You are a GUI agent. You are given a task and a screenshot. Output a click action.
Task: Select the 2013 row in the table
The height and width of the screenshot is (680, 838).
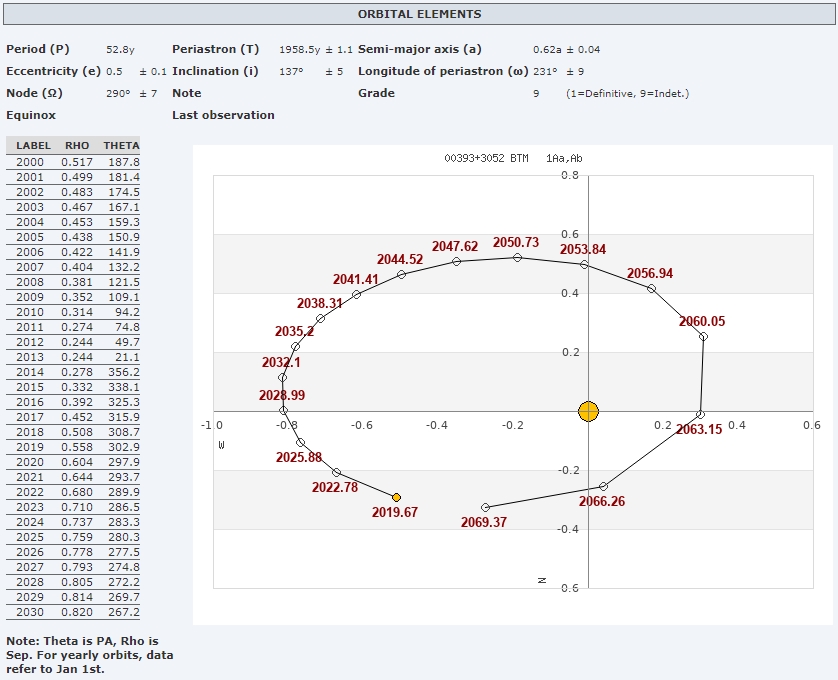(x=73, y=357)
